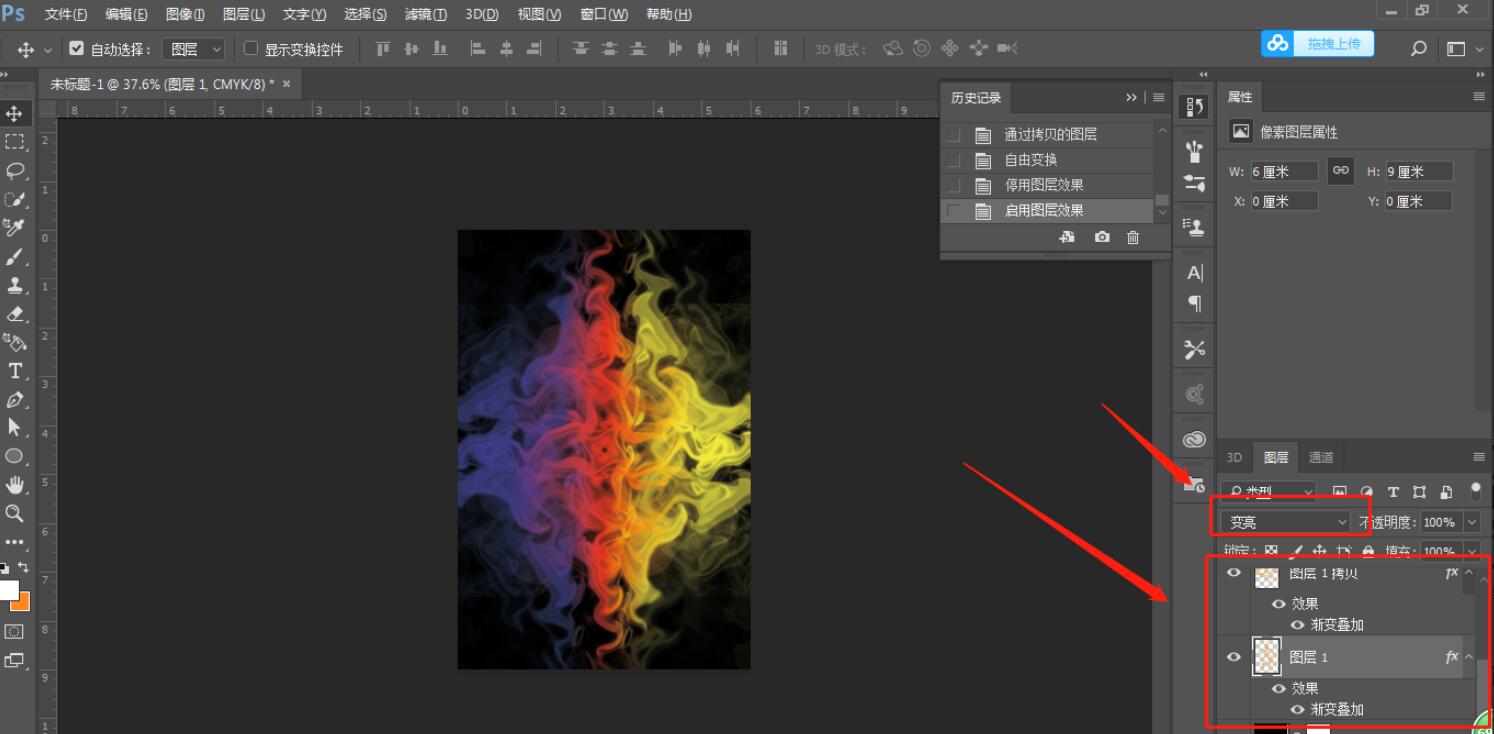Delete current state trash icon in History
The height and width of the screenshot is (734, 1494).
point(1133,237)
